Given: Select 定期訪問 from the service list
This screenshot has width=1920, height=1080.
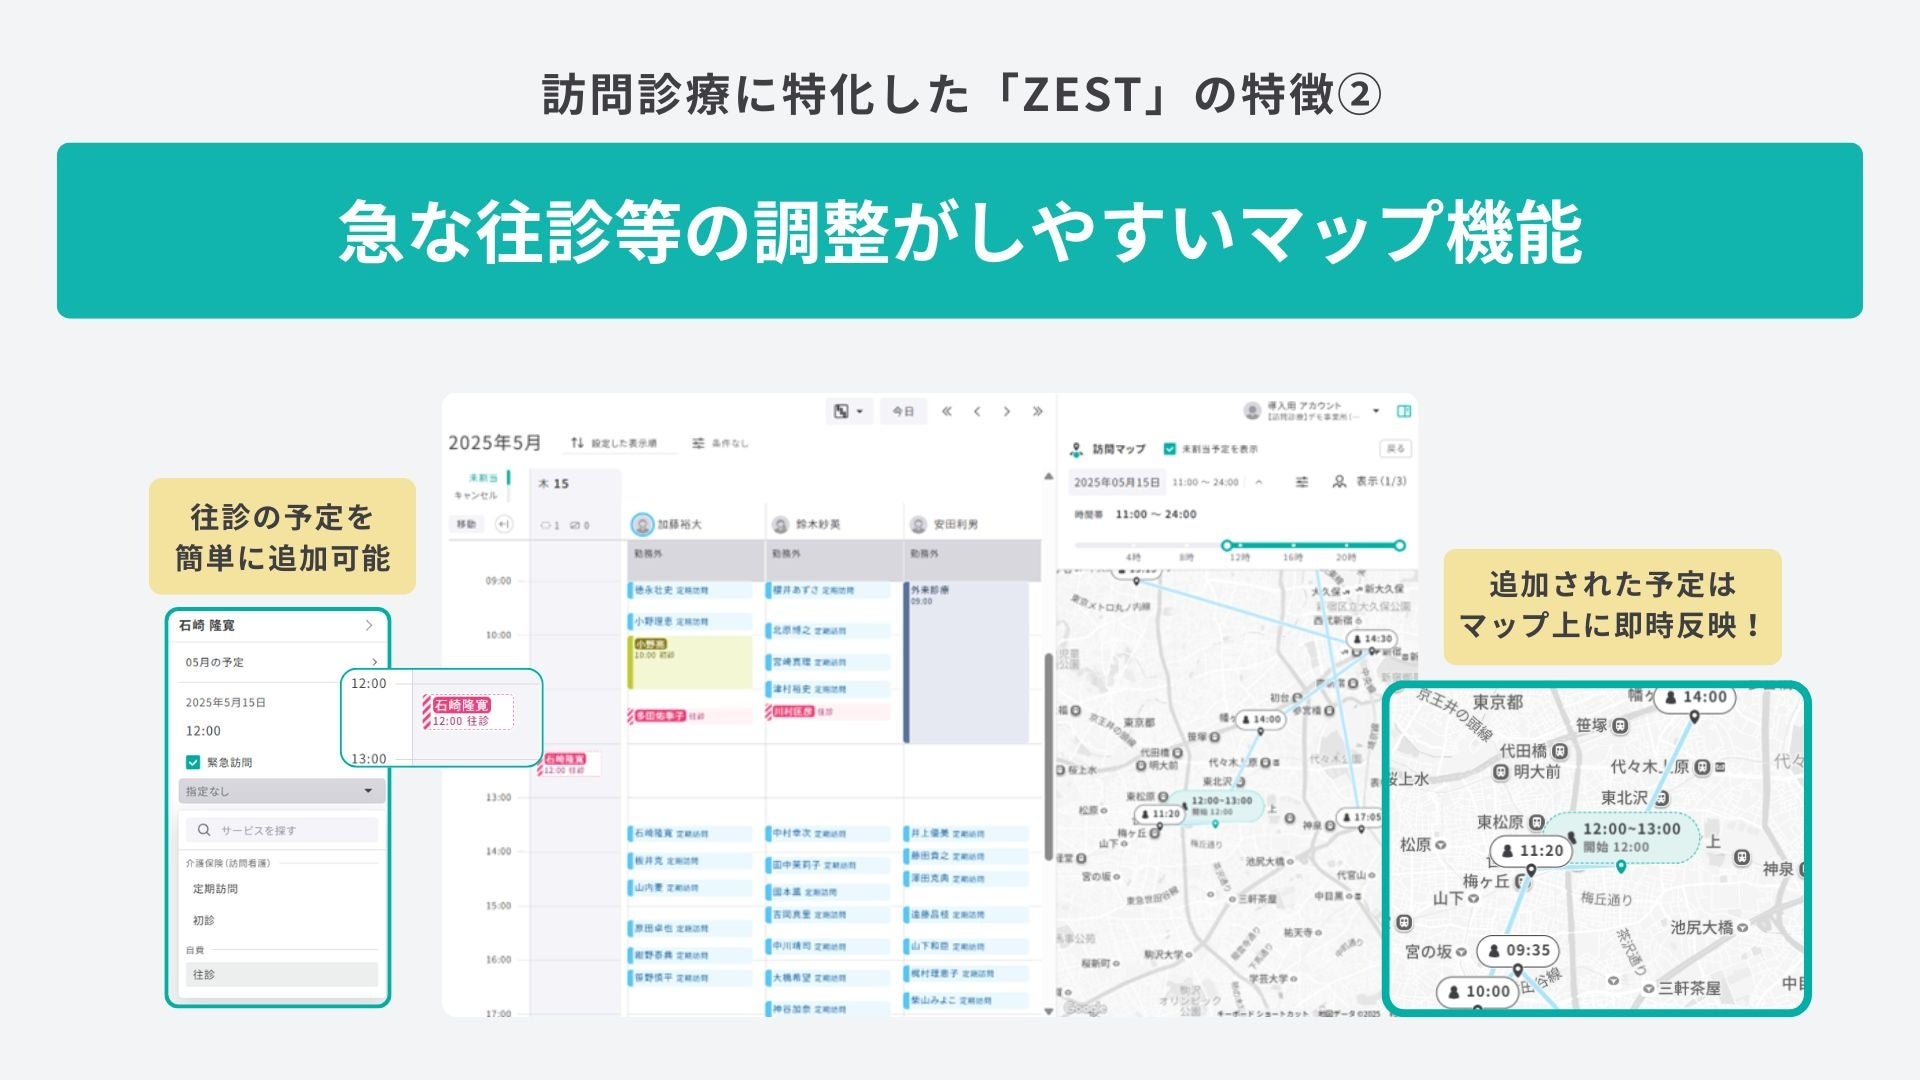Looking at the screenshot, I should click(x=216, y=888).
